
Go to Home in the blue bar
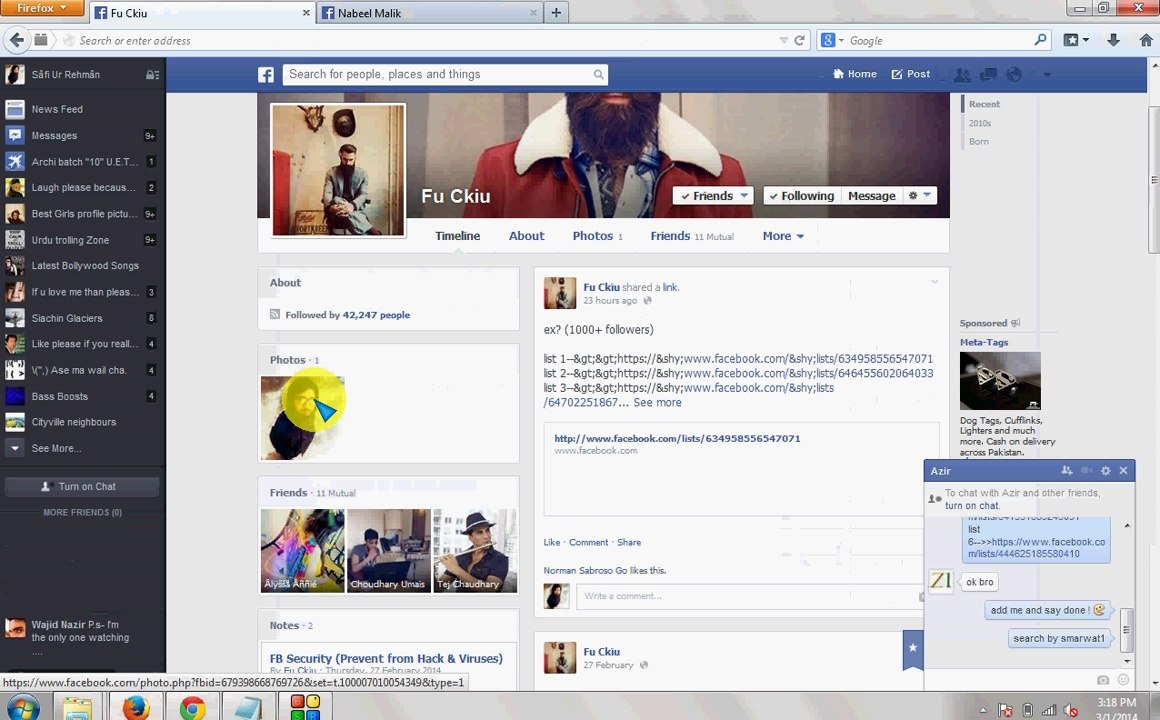tap(854, 74)
